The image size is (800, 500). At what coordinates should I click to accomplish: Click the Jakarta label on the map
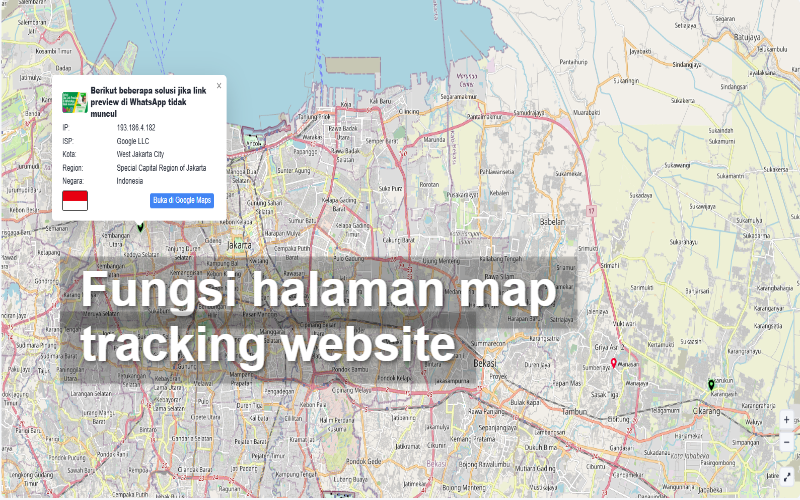[x=239, y=244]
